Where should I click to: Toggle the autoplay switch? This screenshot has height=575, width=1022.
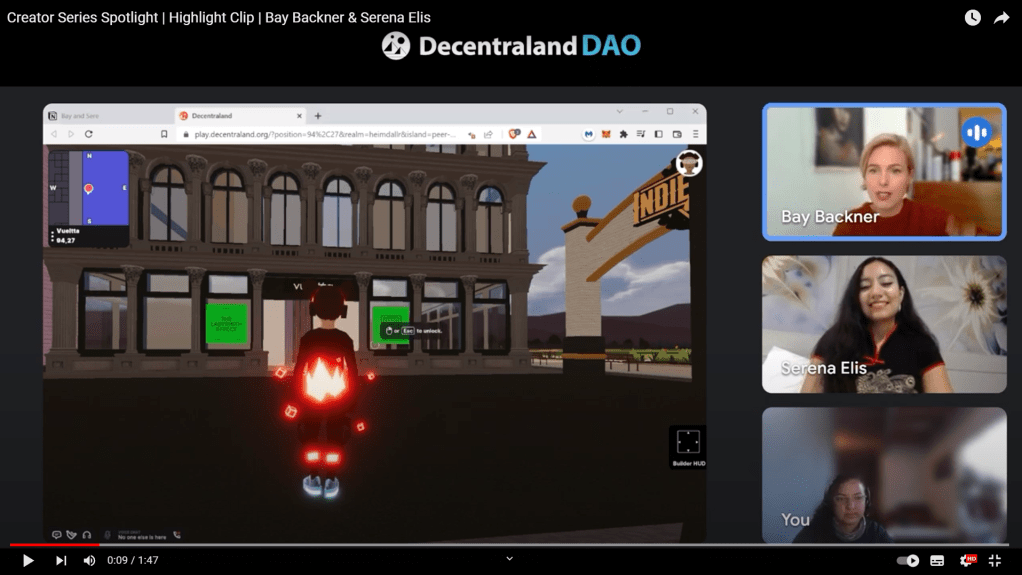(x=908, y=561)
